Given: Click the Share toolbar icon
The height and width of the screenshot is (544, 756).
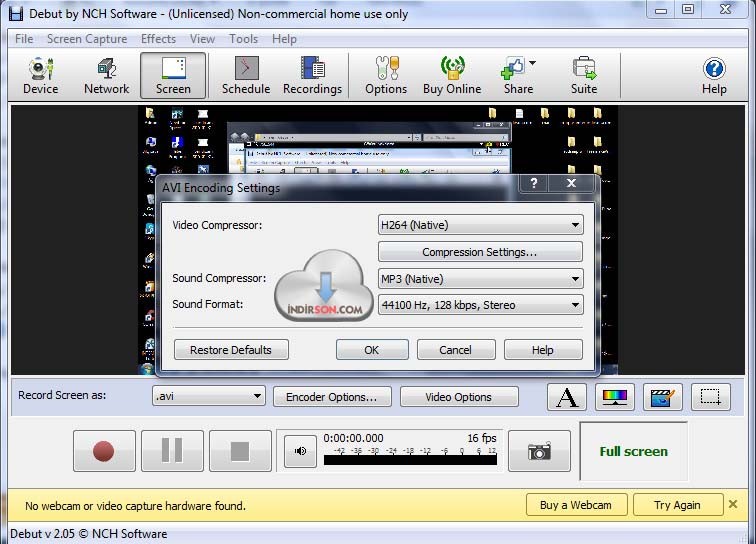Looking at the screenshot, I should (x=517, y=76).
